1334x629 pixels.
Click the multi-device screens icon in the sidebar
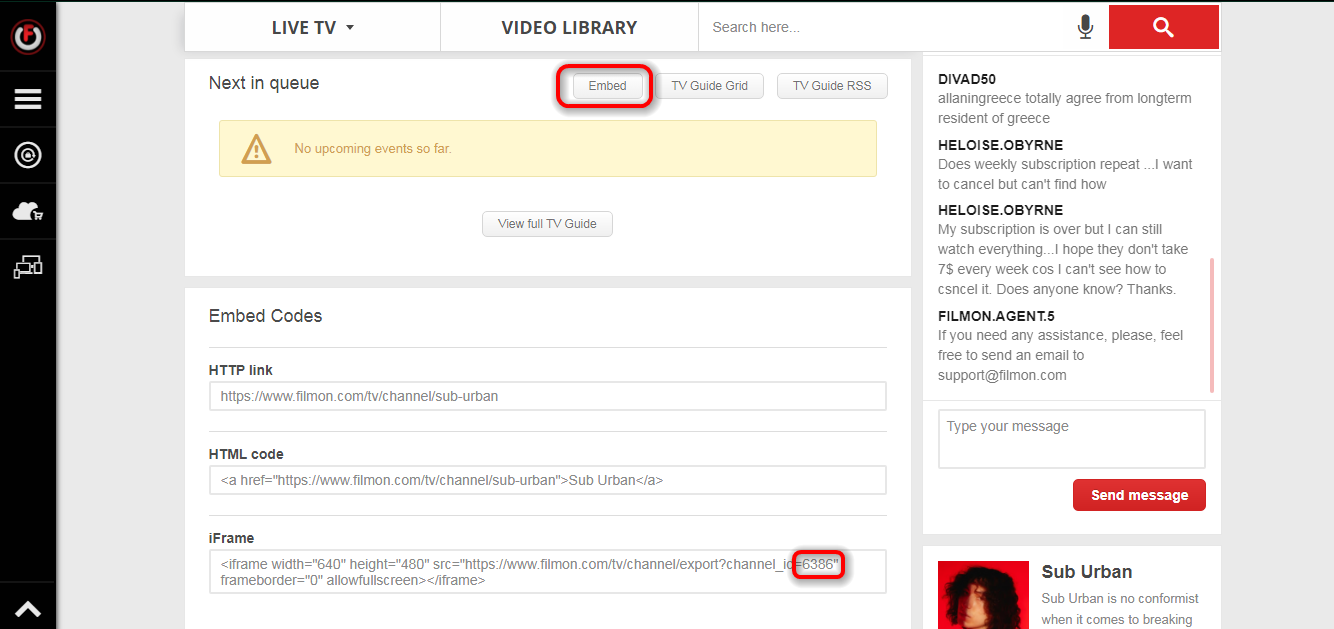click(27, 267)
